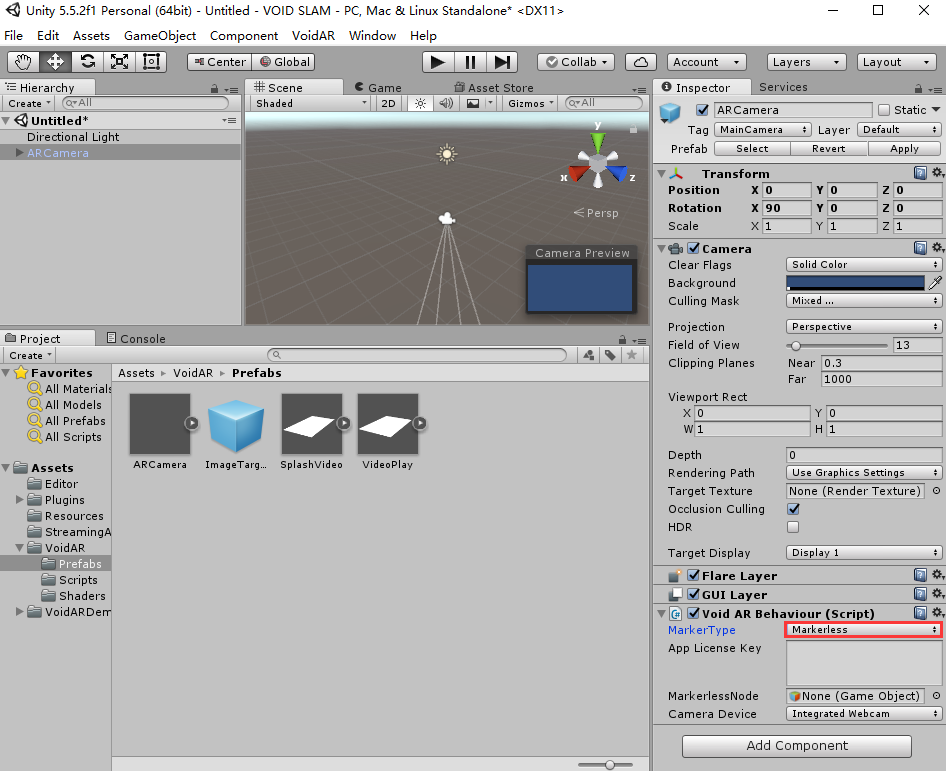Switch to the Console tab

click(x=136, y=338)
